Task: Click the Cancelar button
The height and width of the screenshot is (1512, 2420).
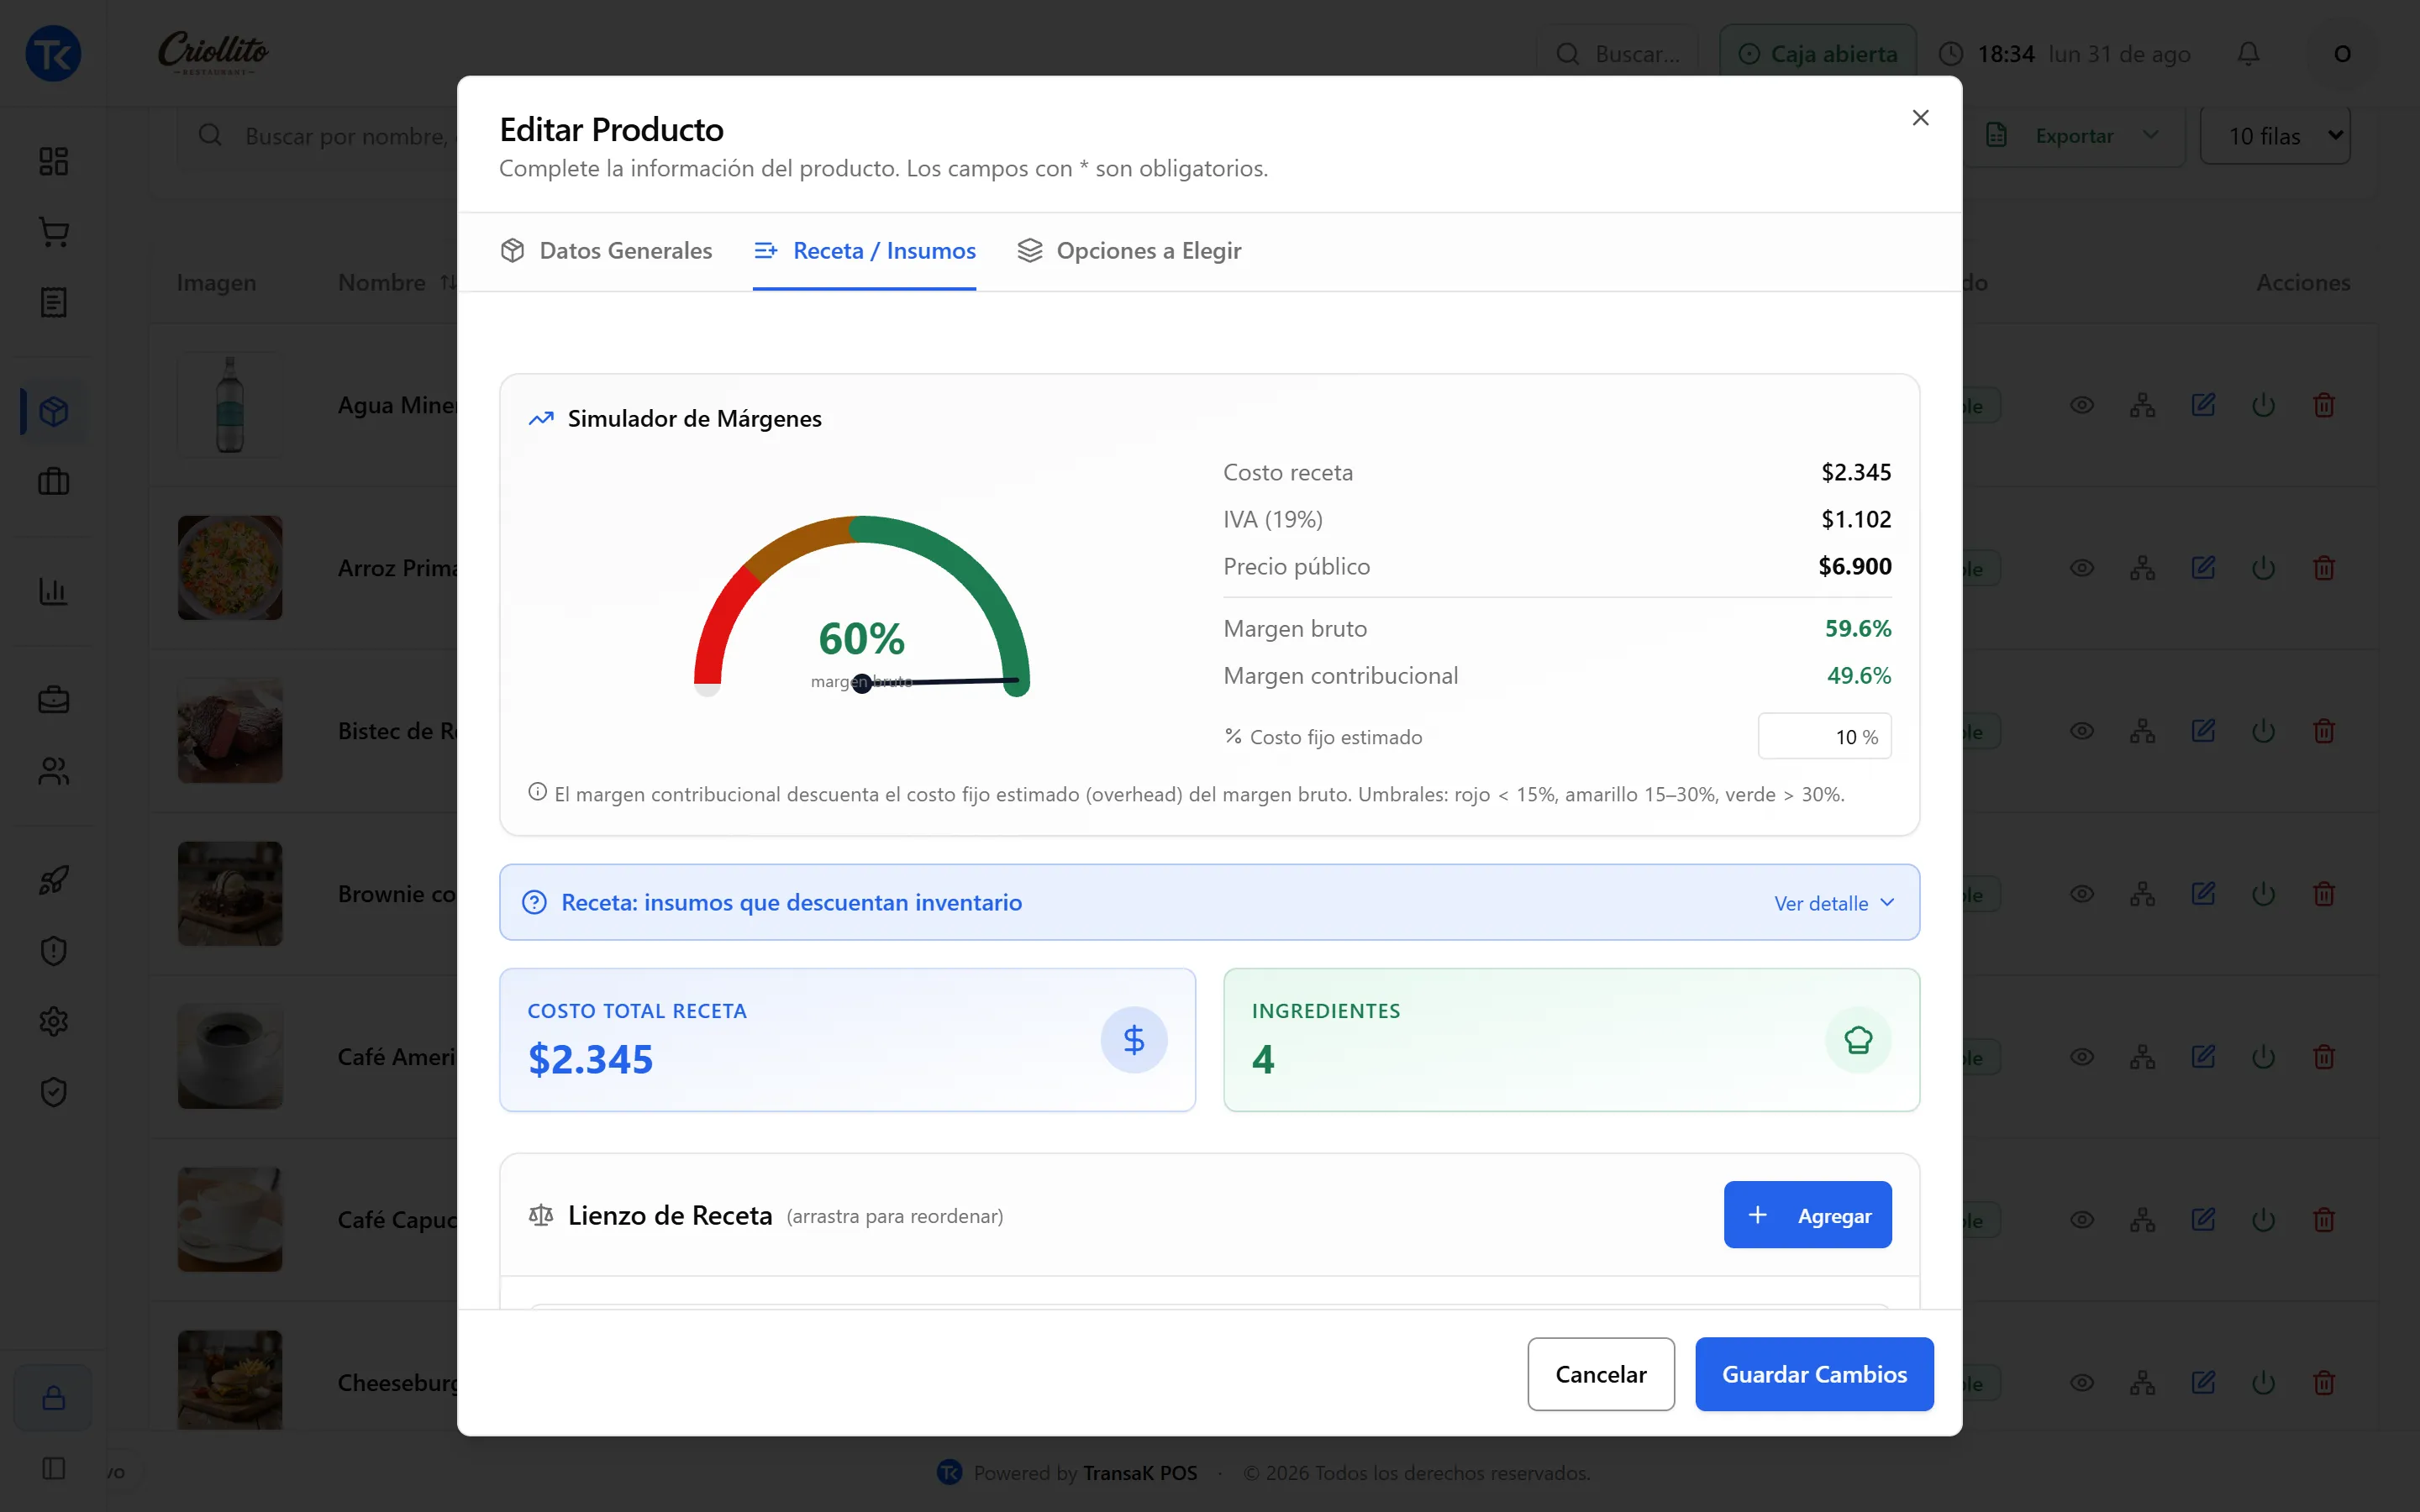Action: 1600,1374
